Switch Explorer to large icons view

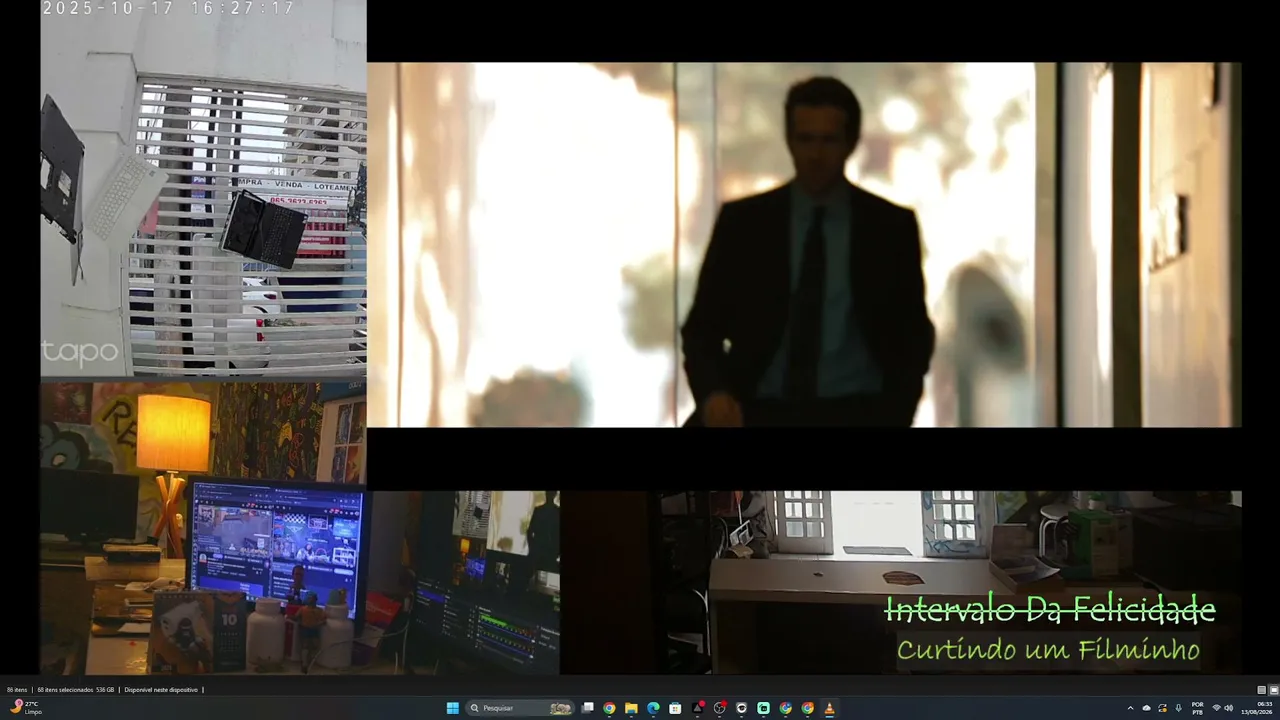[x=1274, y=690]
